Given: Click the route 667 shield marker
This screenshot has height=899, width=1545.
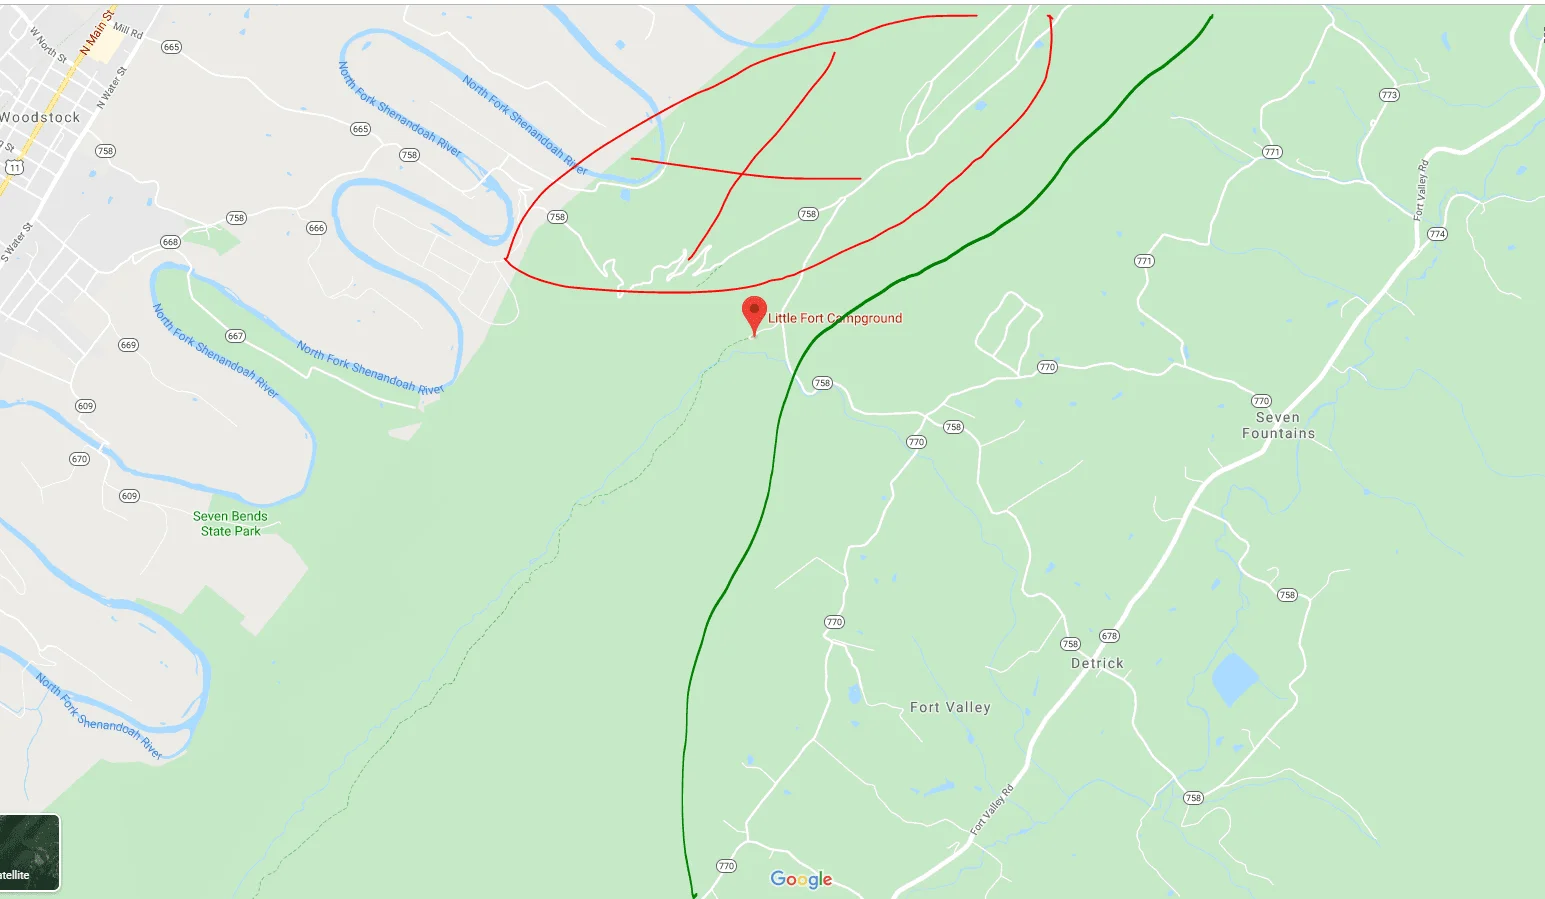Looking at the screenshot, I should (235, 336).
